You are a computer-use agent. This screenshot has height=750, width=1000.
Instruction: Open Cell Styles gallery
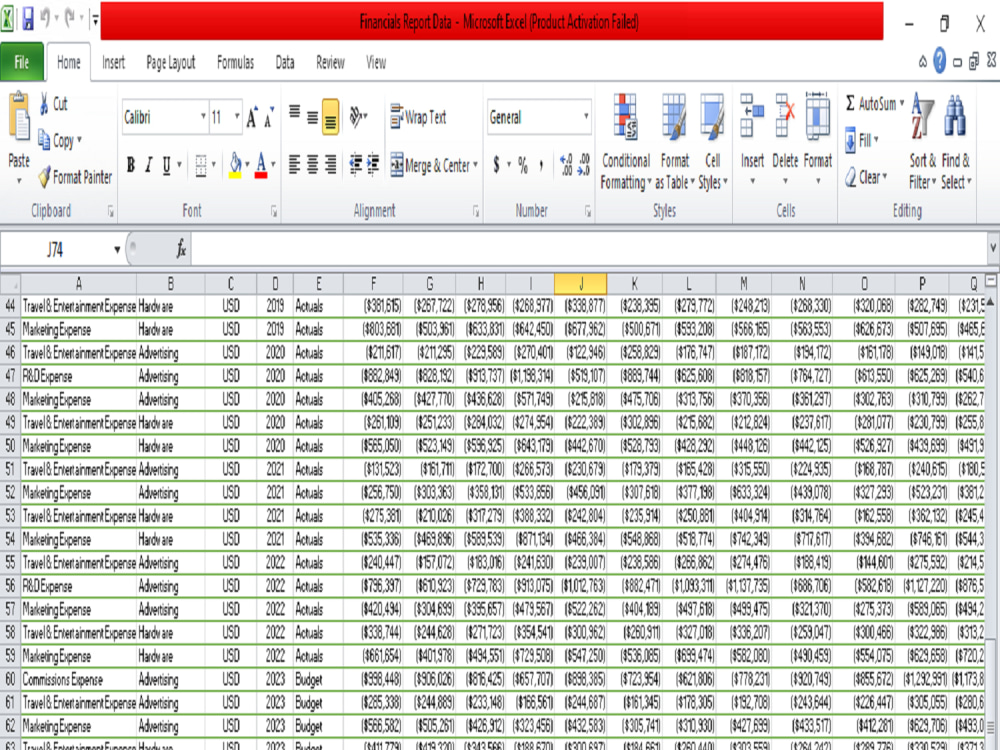click(712, 142)
